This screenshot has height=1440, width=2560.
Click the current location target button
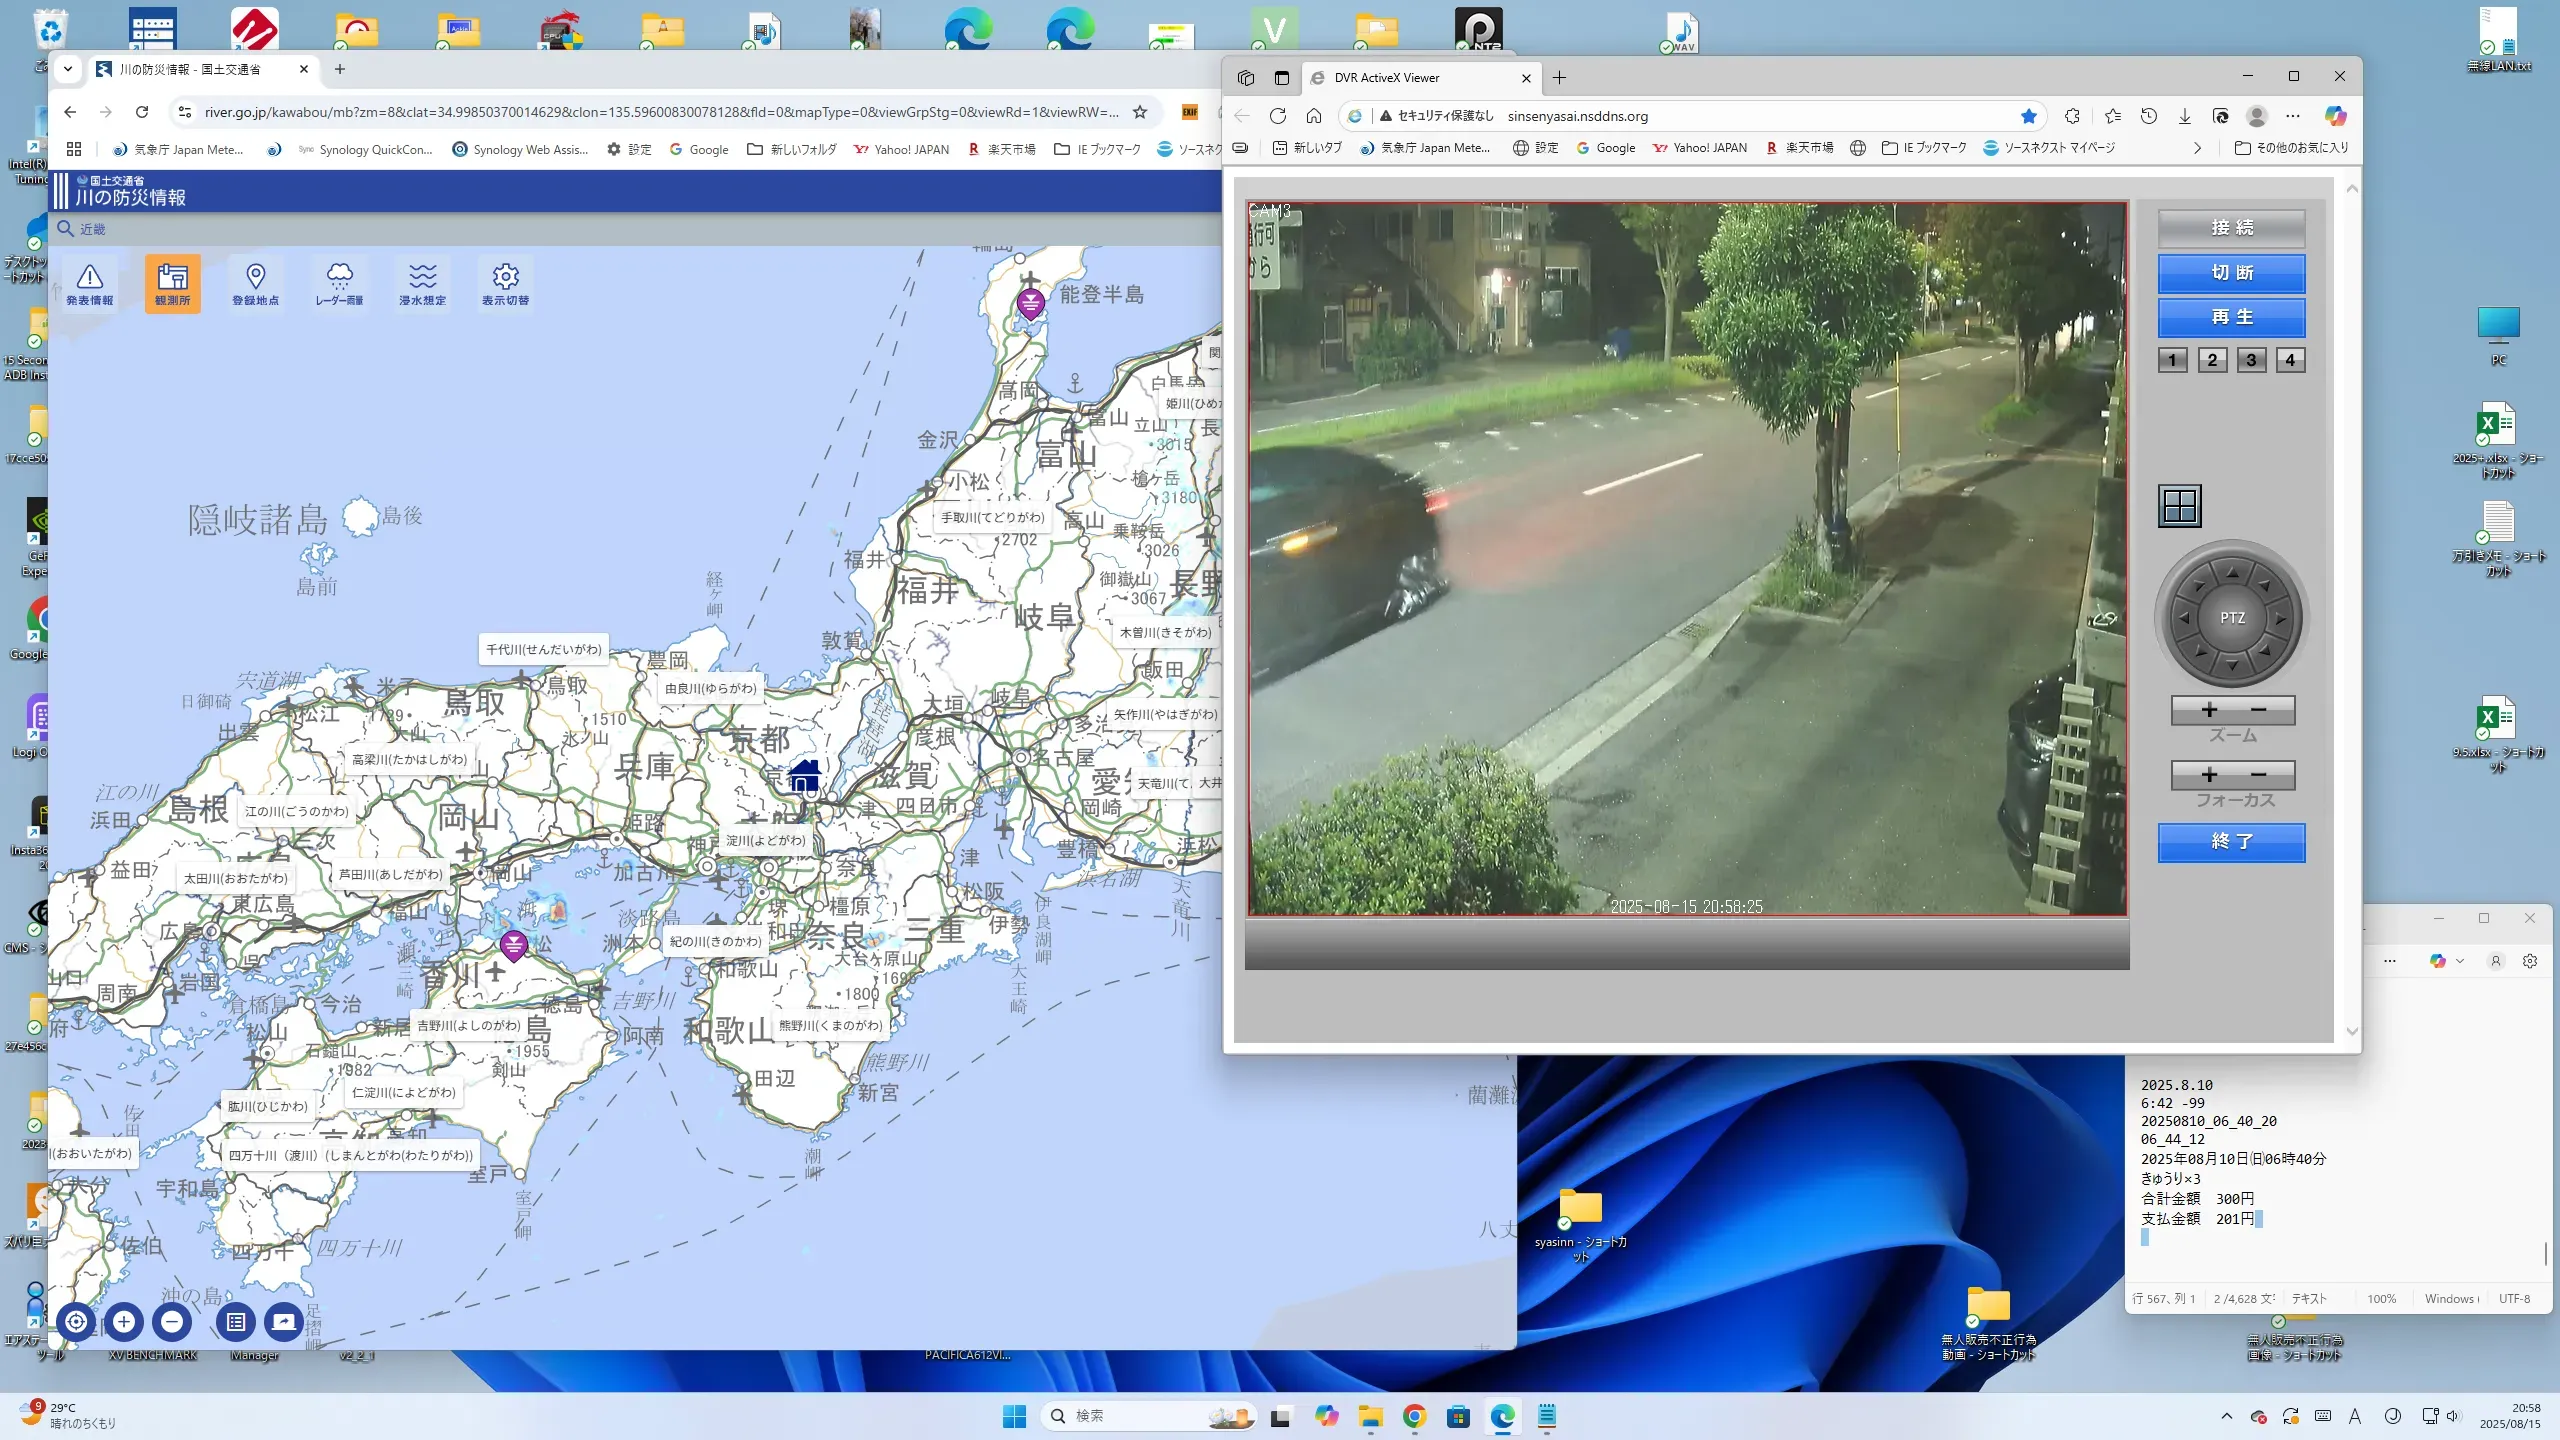[76, 1322]
